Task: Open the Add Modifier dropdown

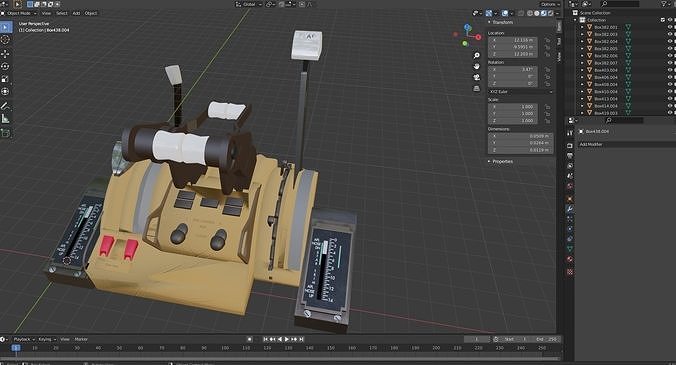Action: pos(627,144)
